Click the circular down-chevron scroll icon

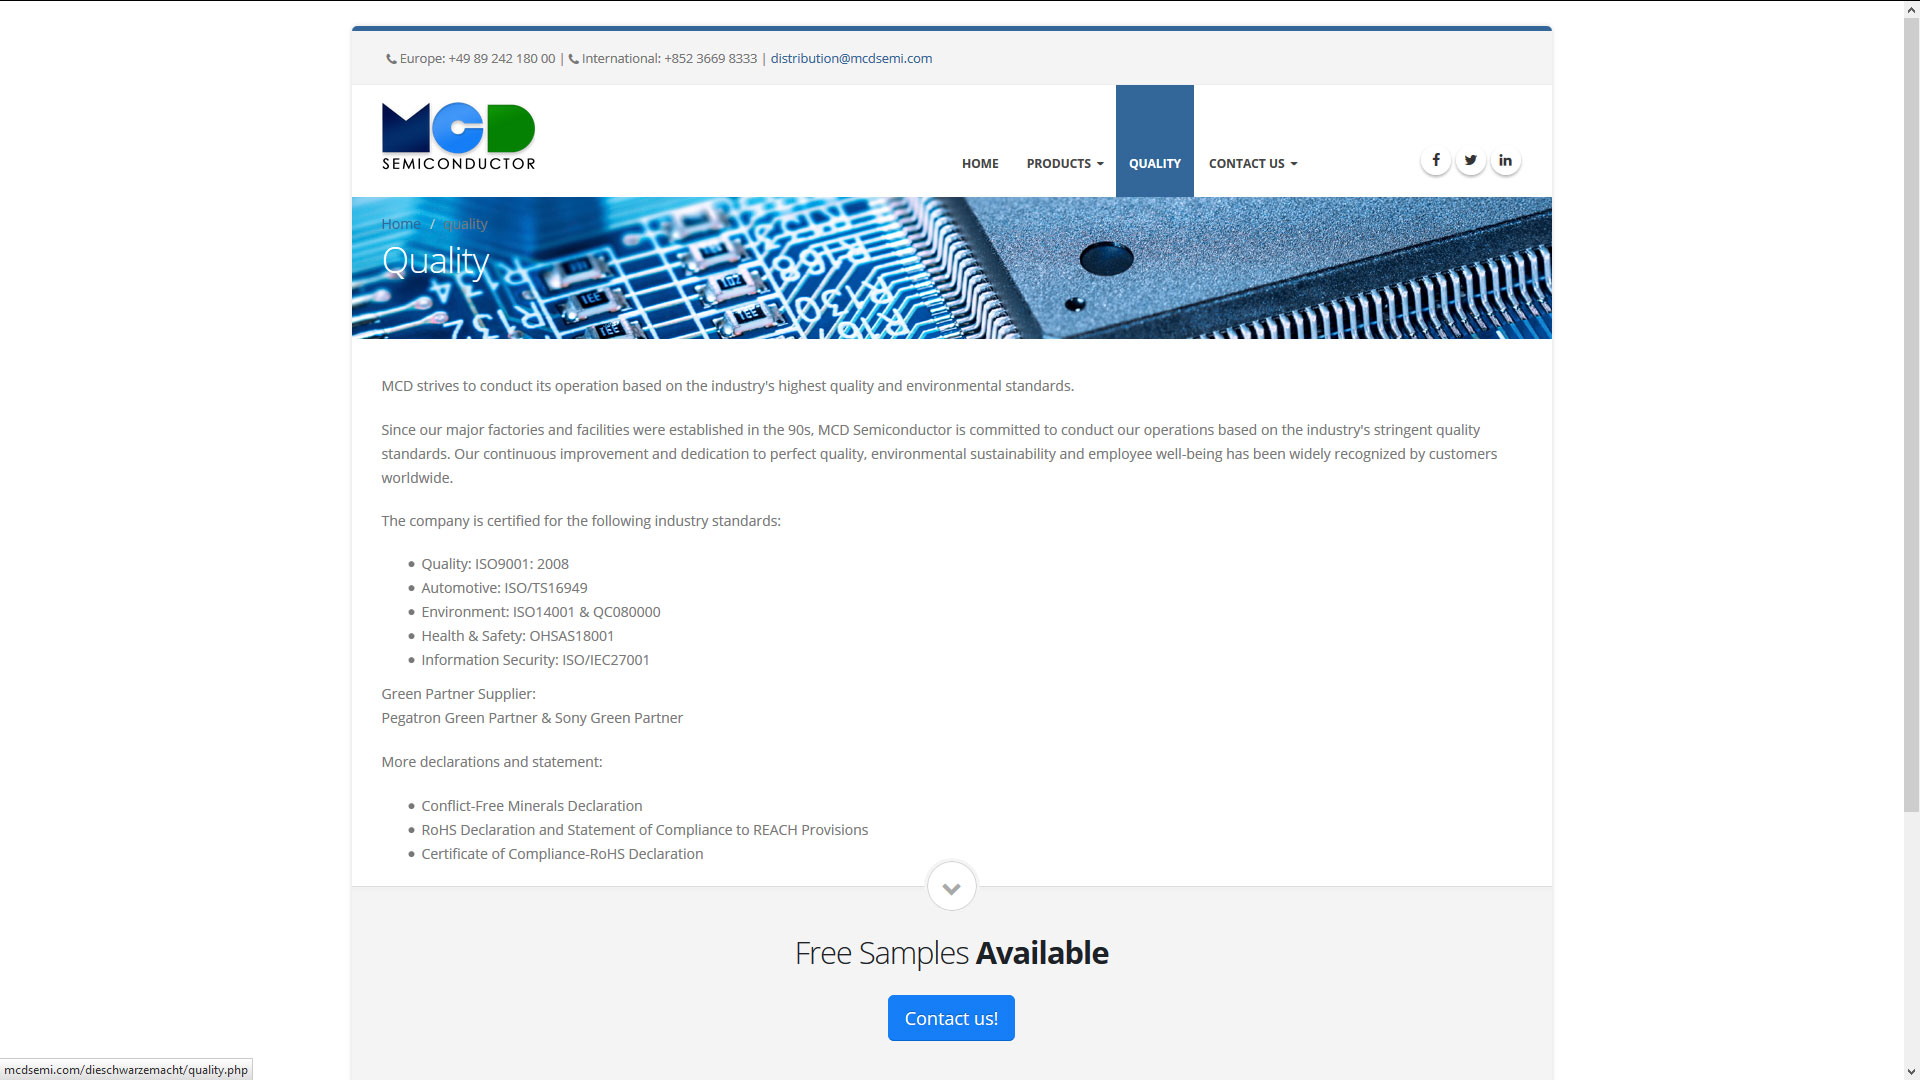tap(951, 887)
